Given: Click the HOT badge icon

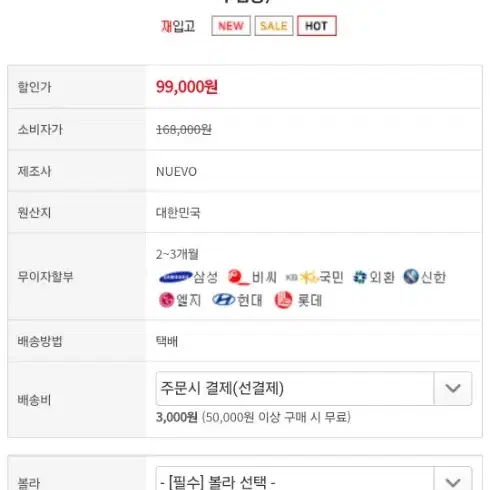Looking at the screenshot, I should coord(317,26).
